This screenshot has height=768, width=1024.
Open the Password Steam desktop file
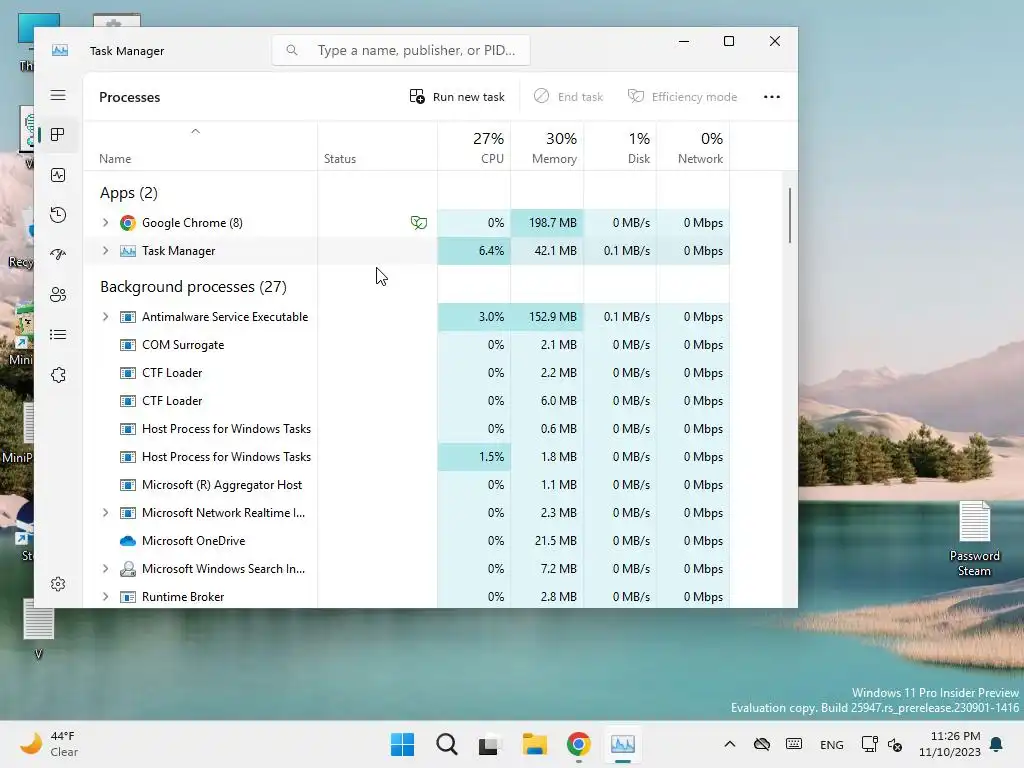click(974, 538)
